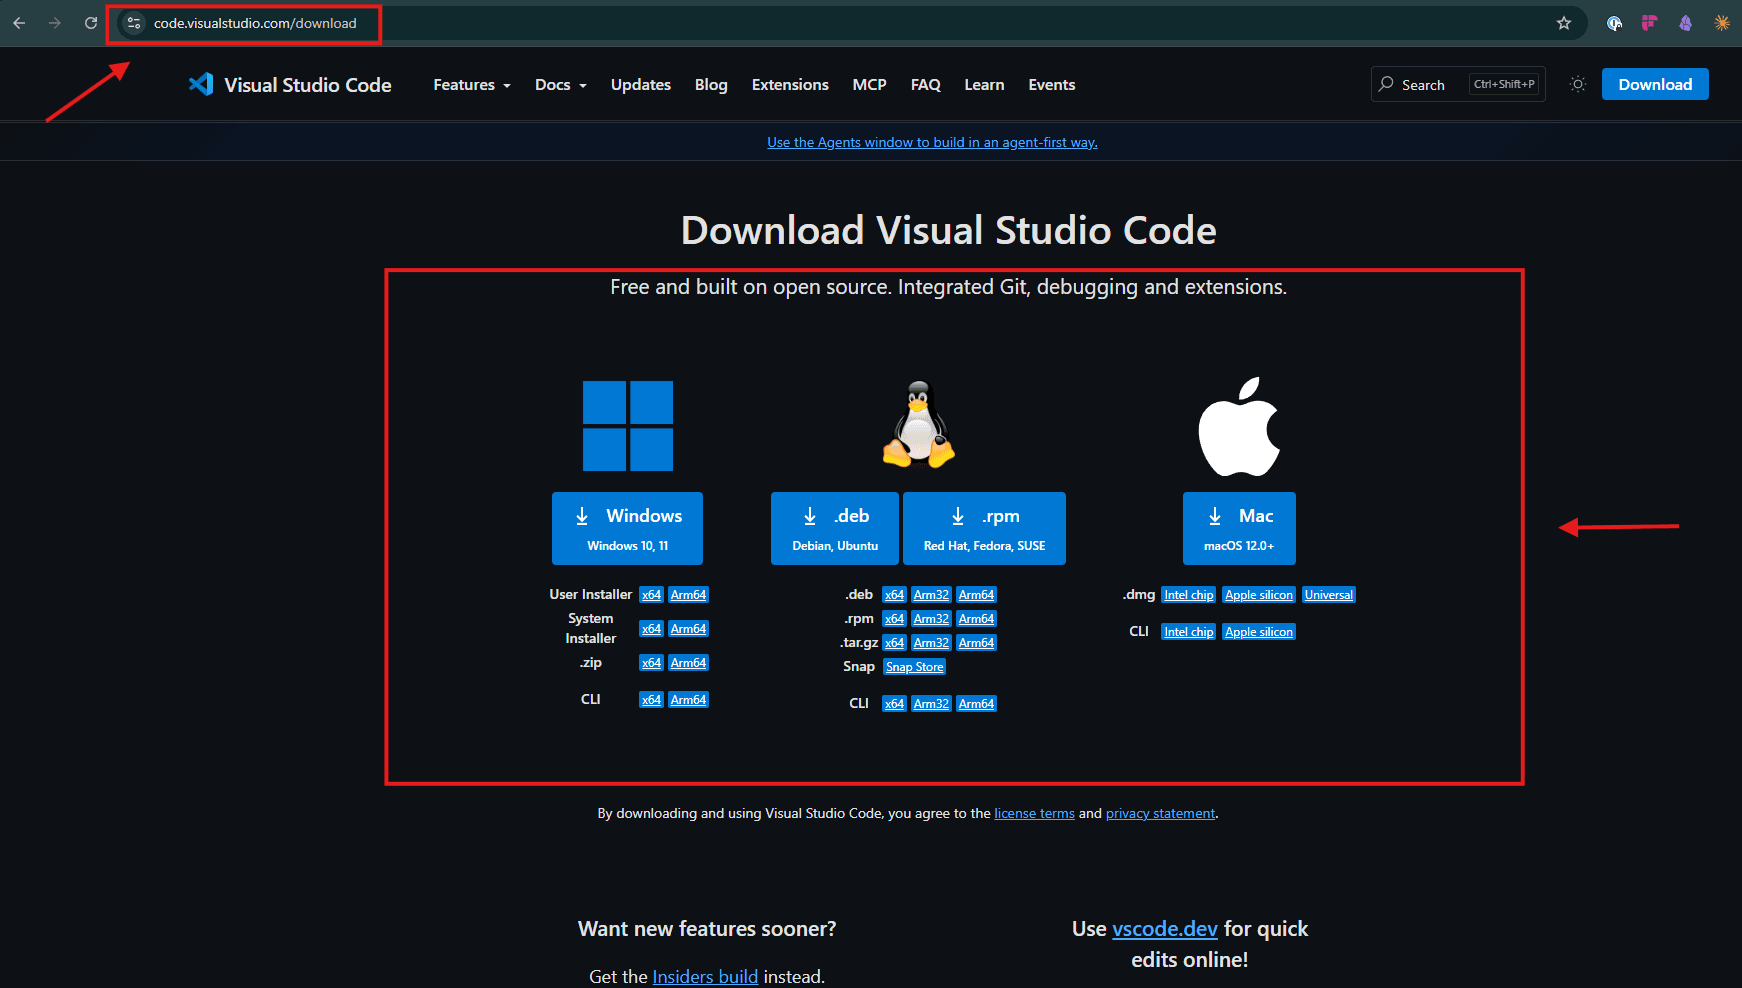Click the address bar URL

click(x=255, y=23)
